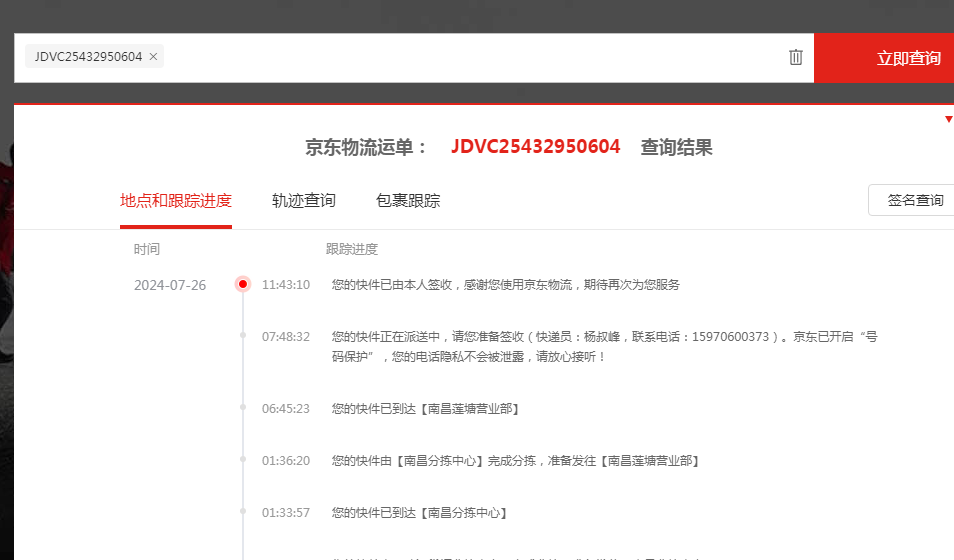The image size is (954, 560).
Task: Click the 京东物流运单 heading label
Action: click(366, 147)
